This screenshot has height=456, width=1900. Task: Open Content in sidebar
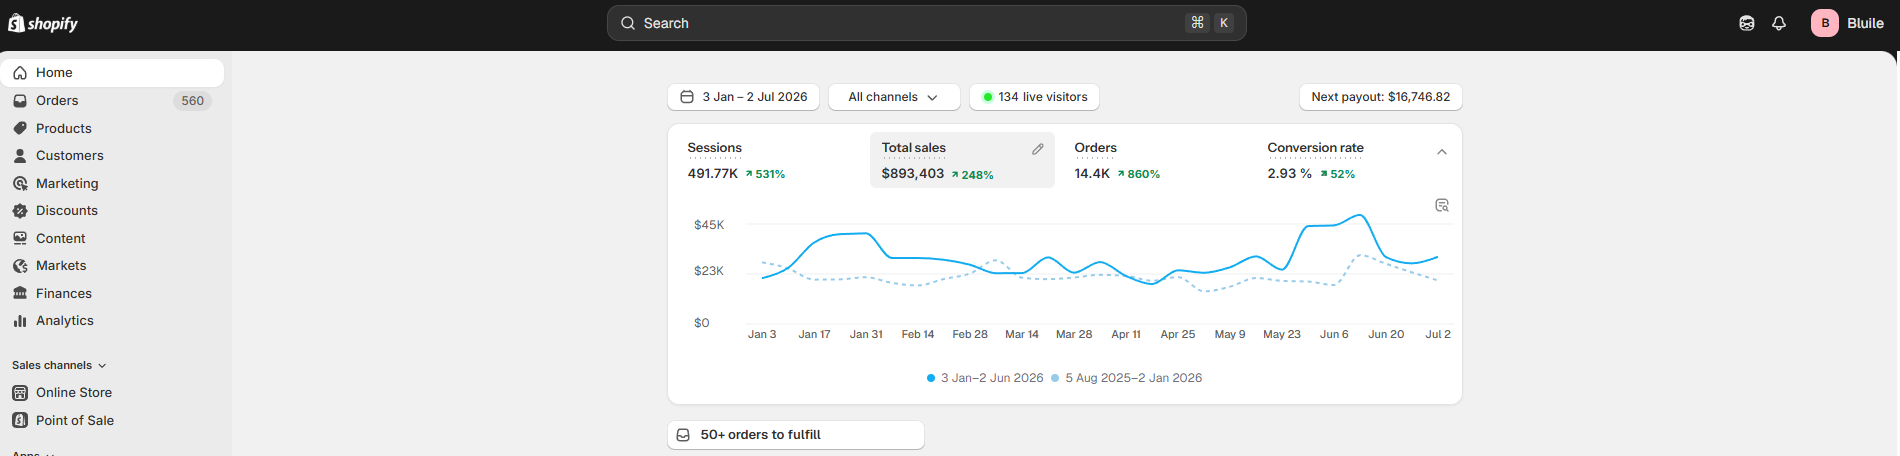click(x=112, y=238)
